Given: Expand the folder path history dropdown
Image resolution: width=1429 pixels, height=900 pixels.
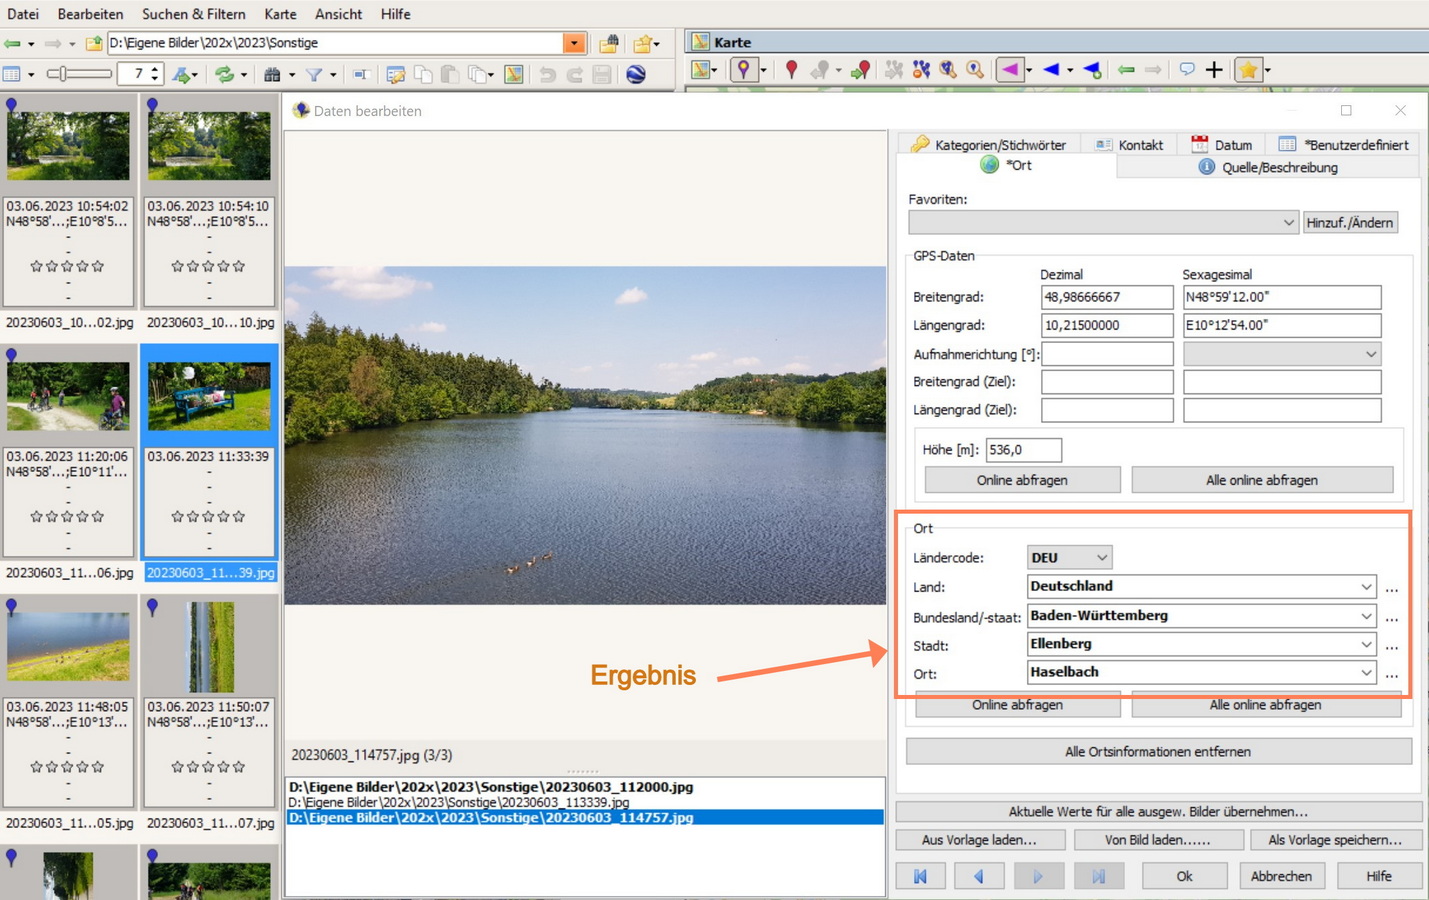Looking at the screenshot, I should coord(574,43).
